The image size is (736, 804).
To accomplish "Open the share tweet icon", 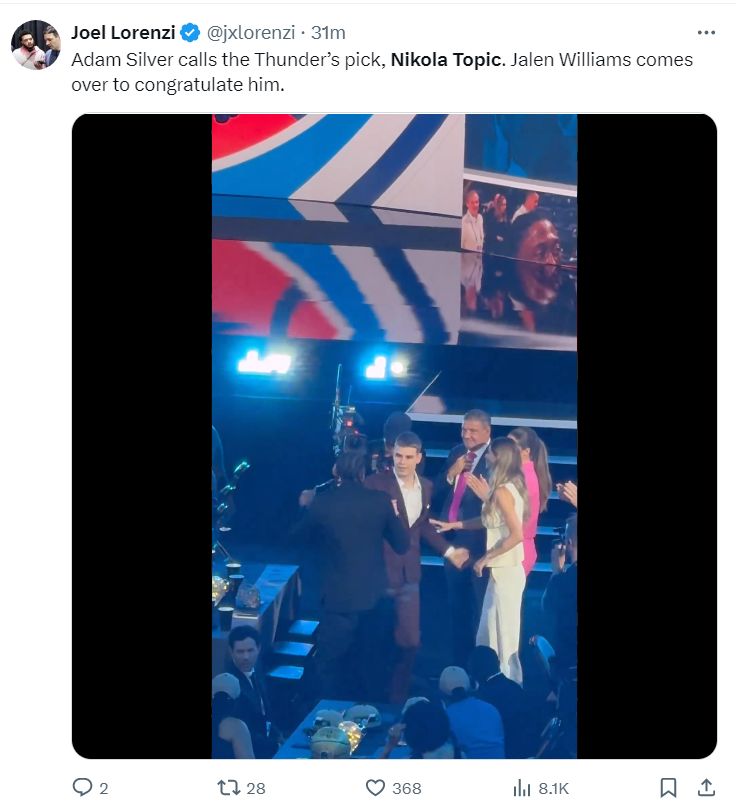I will 705,788.
